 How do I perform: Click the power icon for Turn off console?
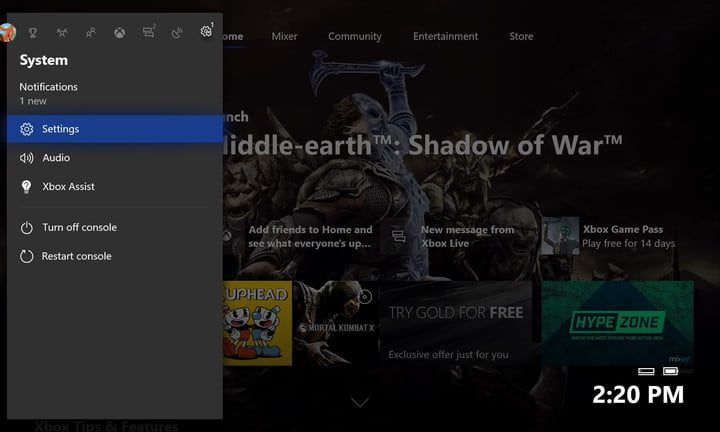[x=27, y=228]
